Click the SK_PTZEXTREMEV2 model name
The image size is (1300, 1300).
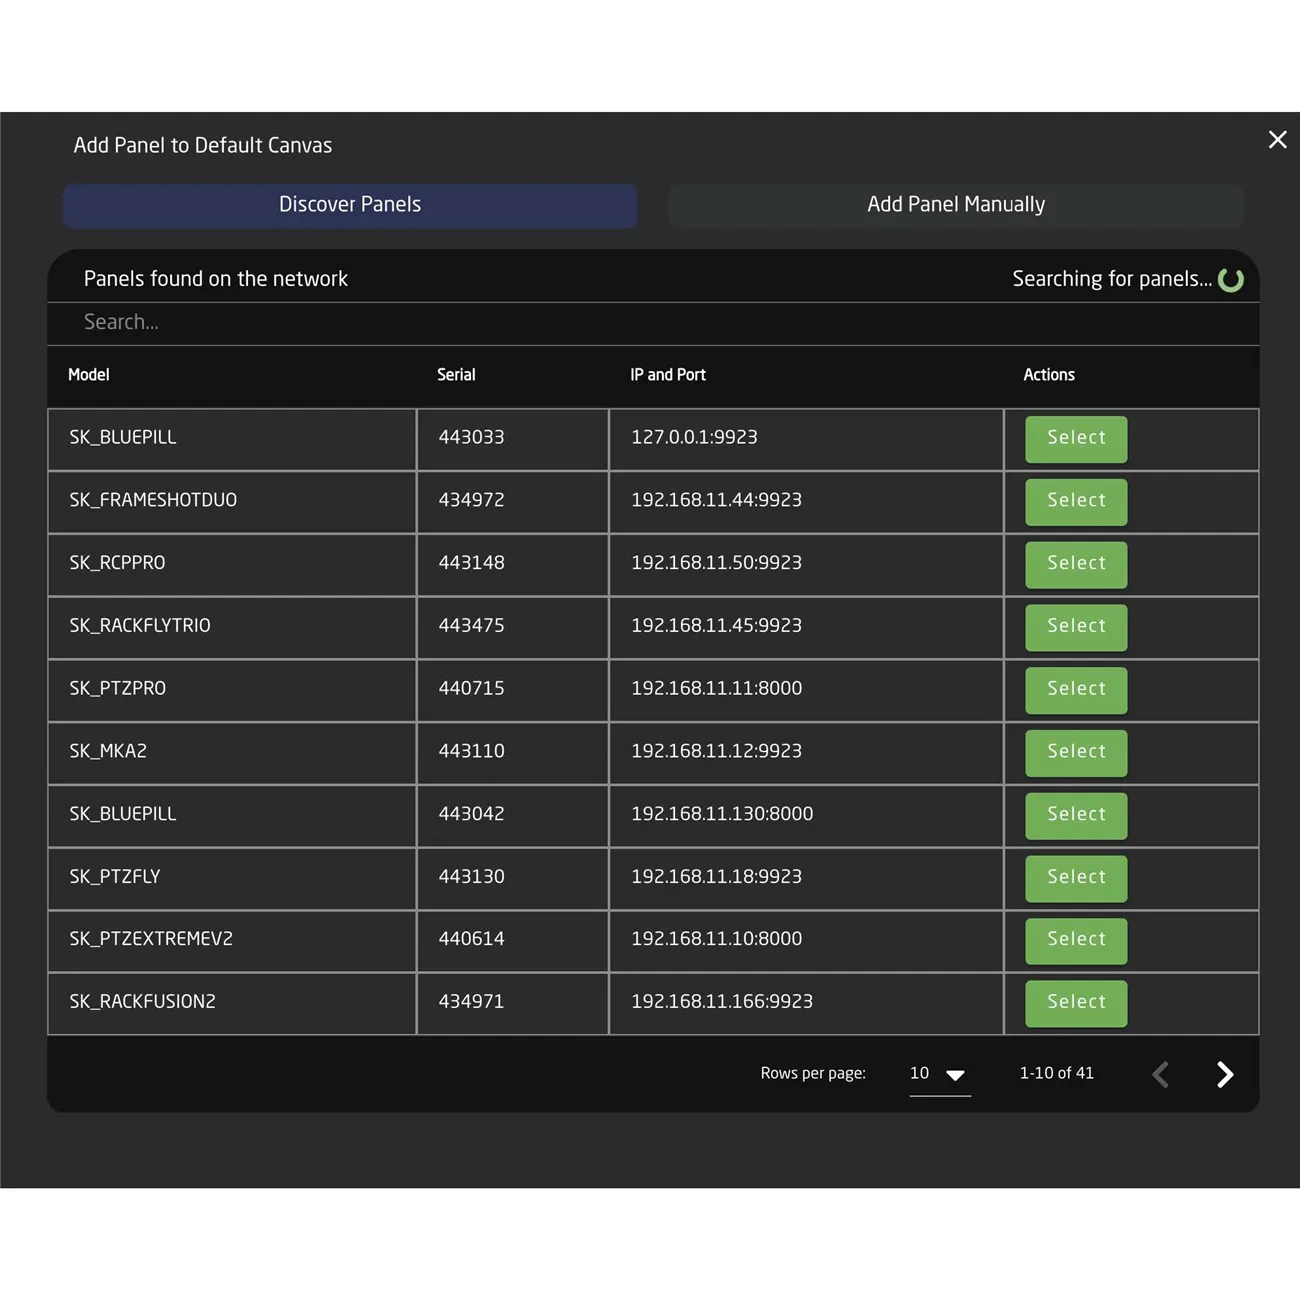click(151, 939)
